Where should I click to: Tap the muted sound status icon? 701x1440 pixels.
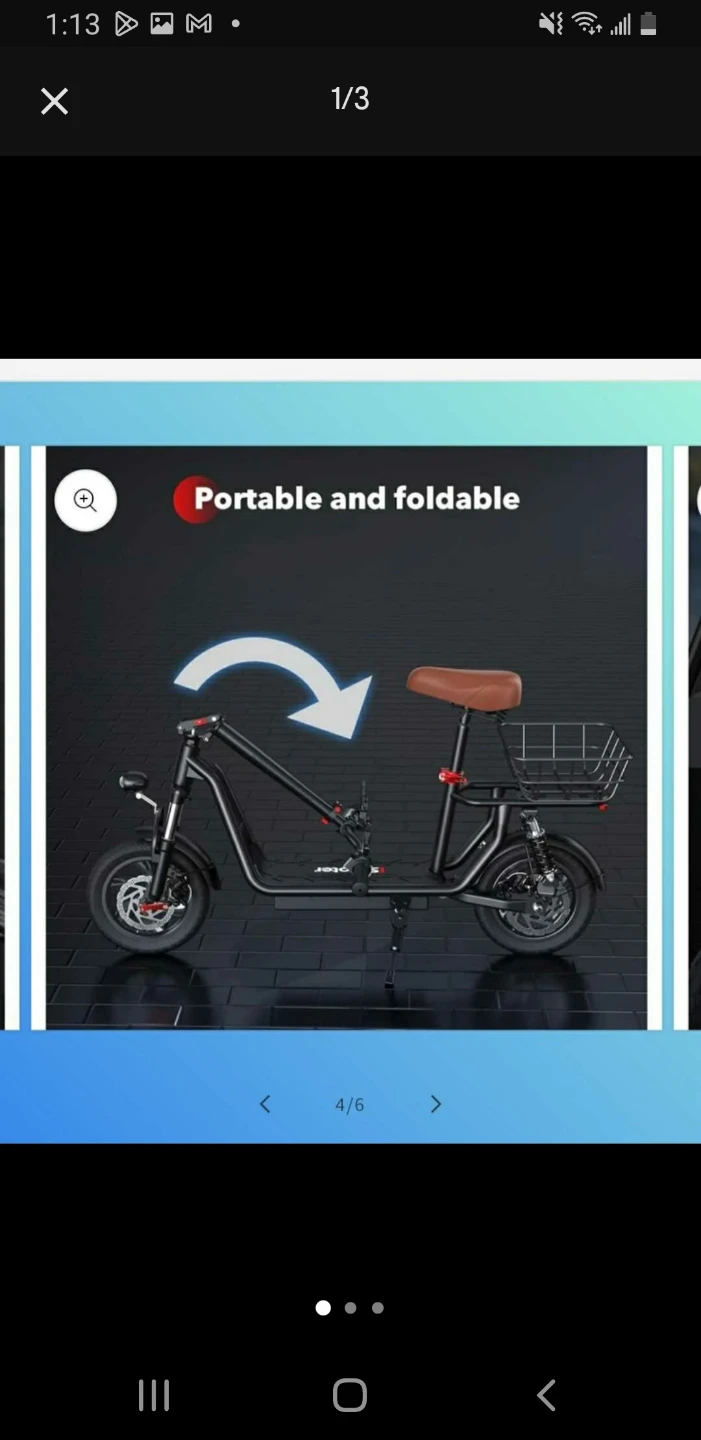[x=551, y=24]
